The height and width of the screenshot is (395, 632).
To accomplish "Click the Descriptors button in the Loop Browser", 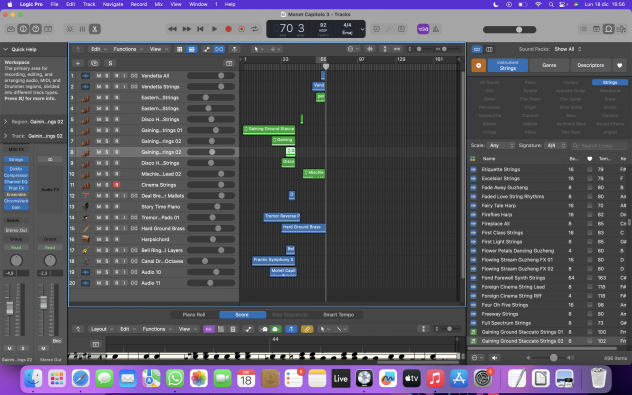I will click(590, 65).
